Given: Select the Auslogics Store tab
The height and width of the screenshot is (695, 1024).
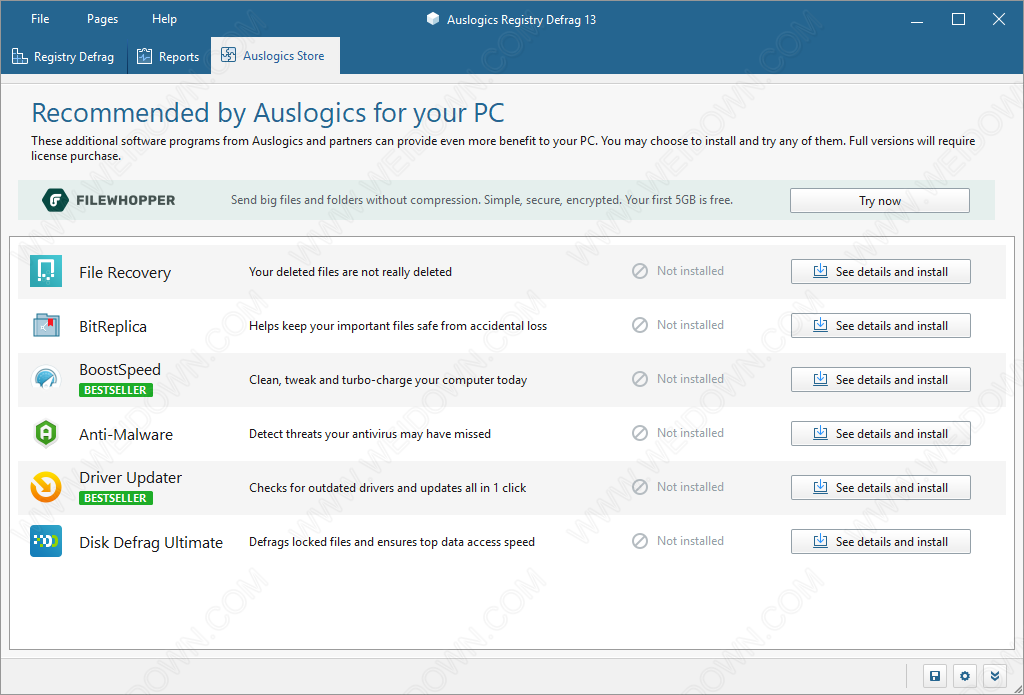Looking at the screenshot, I should click(x=275, y=56).
